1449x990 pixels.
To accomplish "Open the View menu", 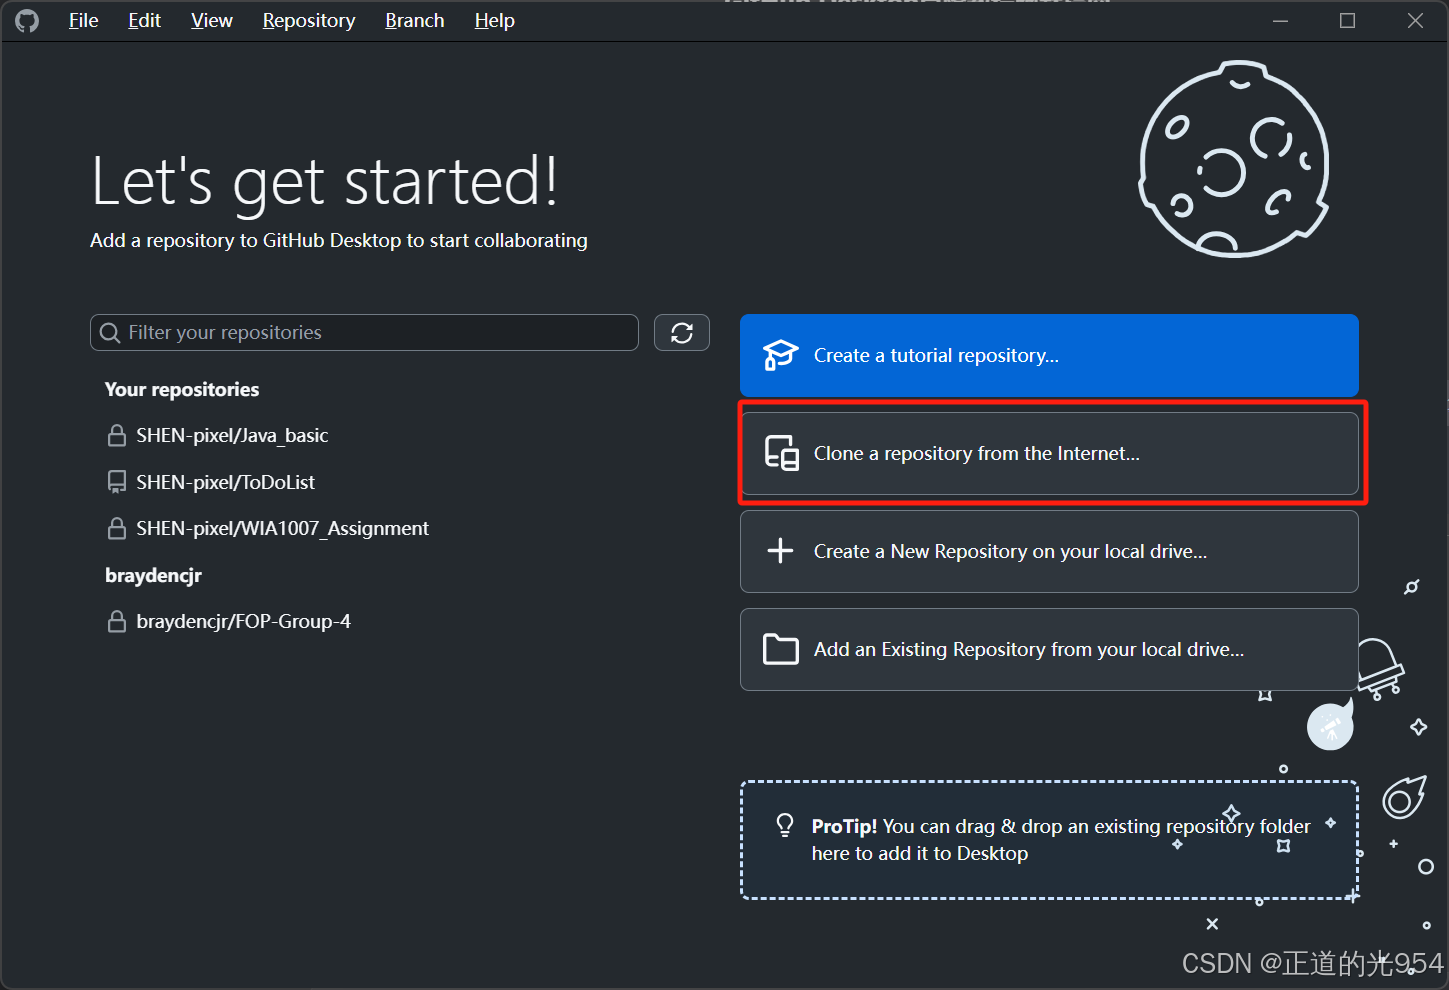I will click(212, 20).
